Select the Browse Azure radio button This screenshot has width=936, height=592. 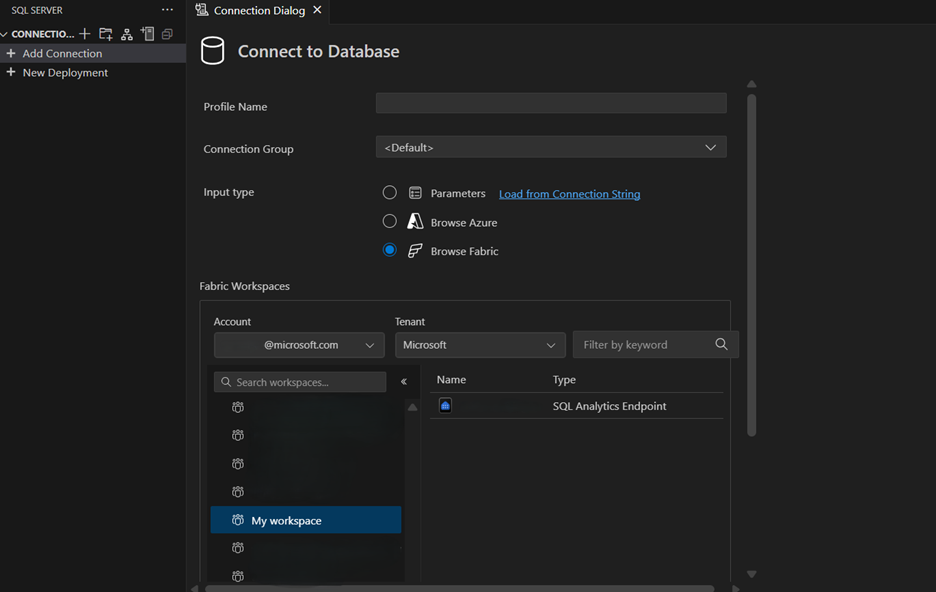(x=390, y=222)
